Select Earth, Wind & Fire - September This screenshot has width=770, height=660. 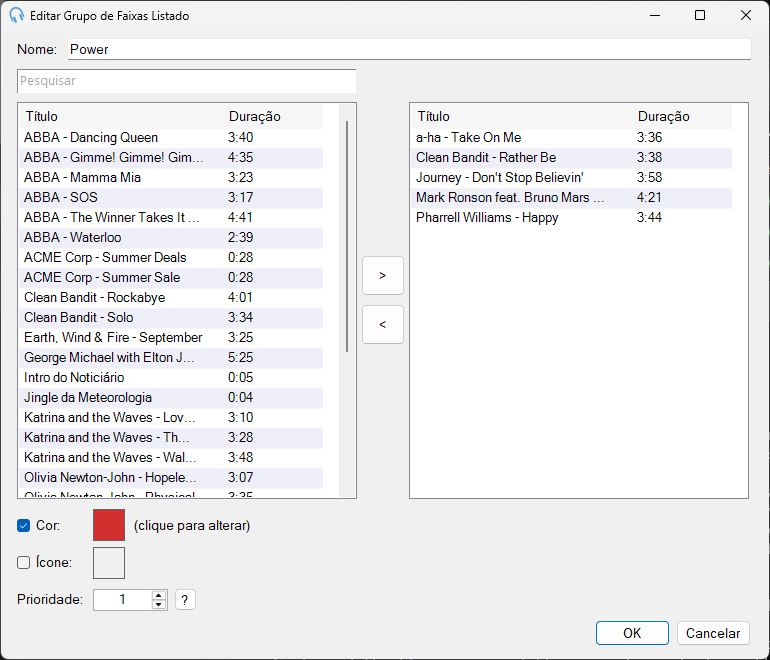(x=171, y=337)
